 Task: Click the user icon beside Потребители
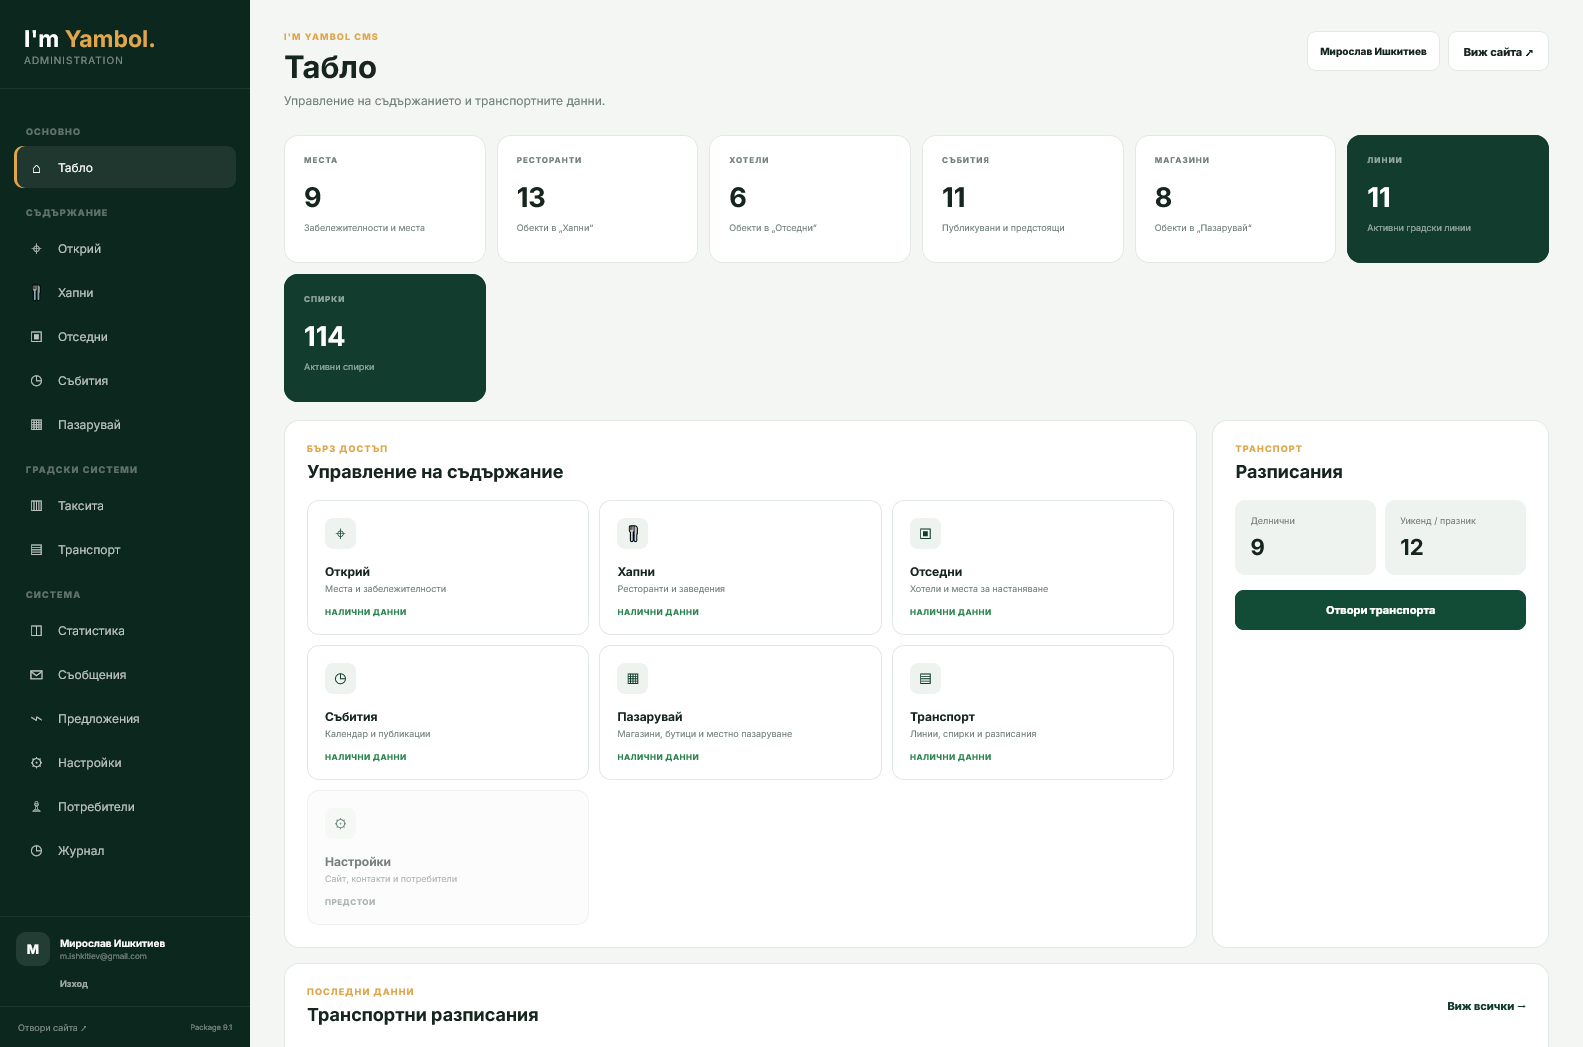click(37, 807)
